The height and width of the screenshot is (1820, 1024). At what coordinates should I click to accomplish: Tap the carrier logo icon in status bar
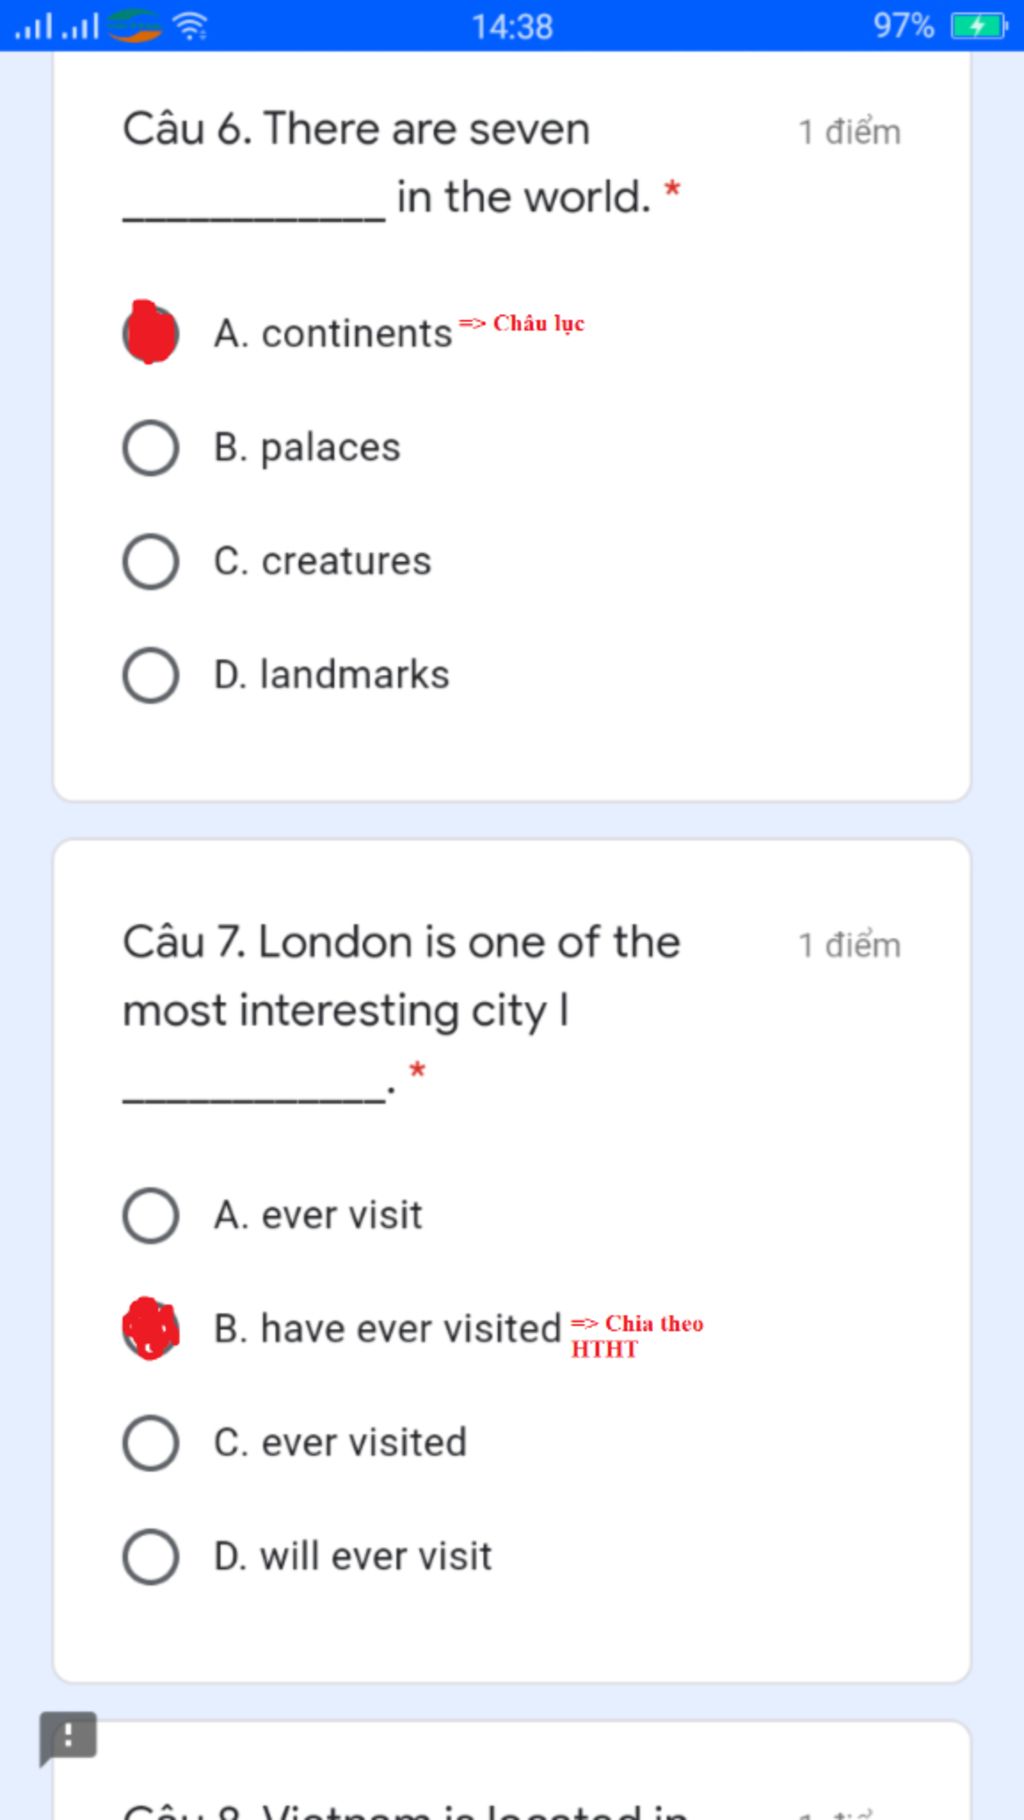pyautogui.click(x=135, y=26)
